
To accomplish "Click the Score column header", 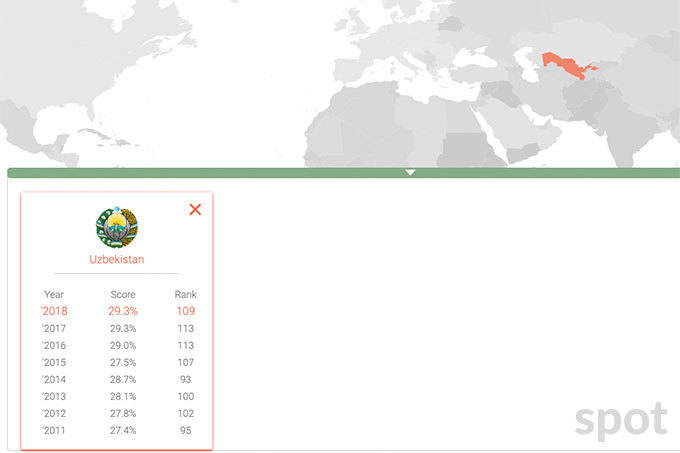I will click(x=123, y=295).
